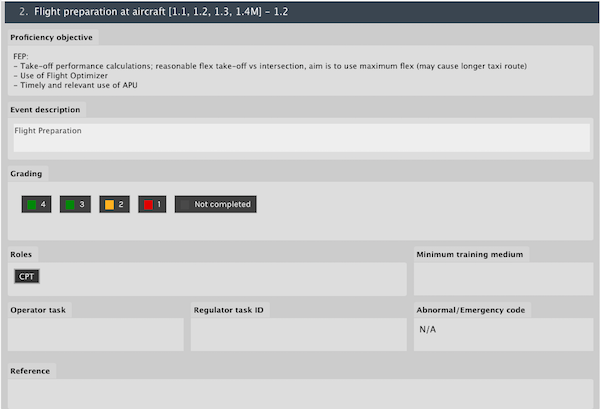Select grade 1 red button
This screenshot has width=600, height=409.
[x=152, y=204]
